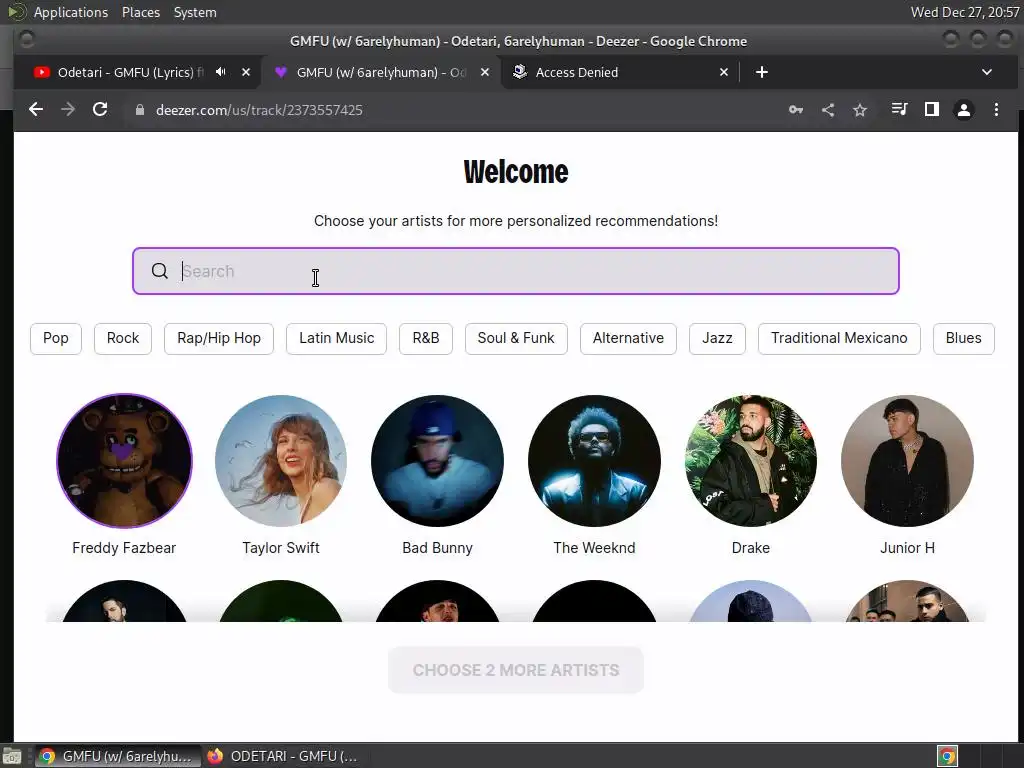Click show desktop icon in taskbar
The height and width of the screenshot is (768, 1024).
point(12,756)
